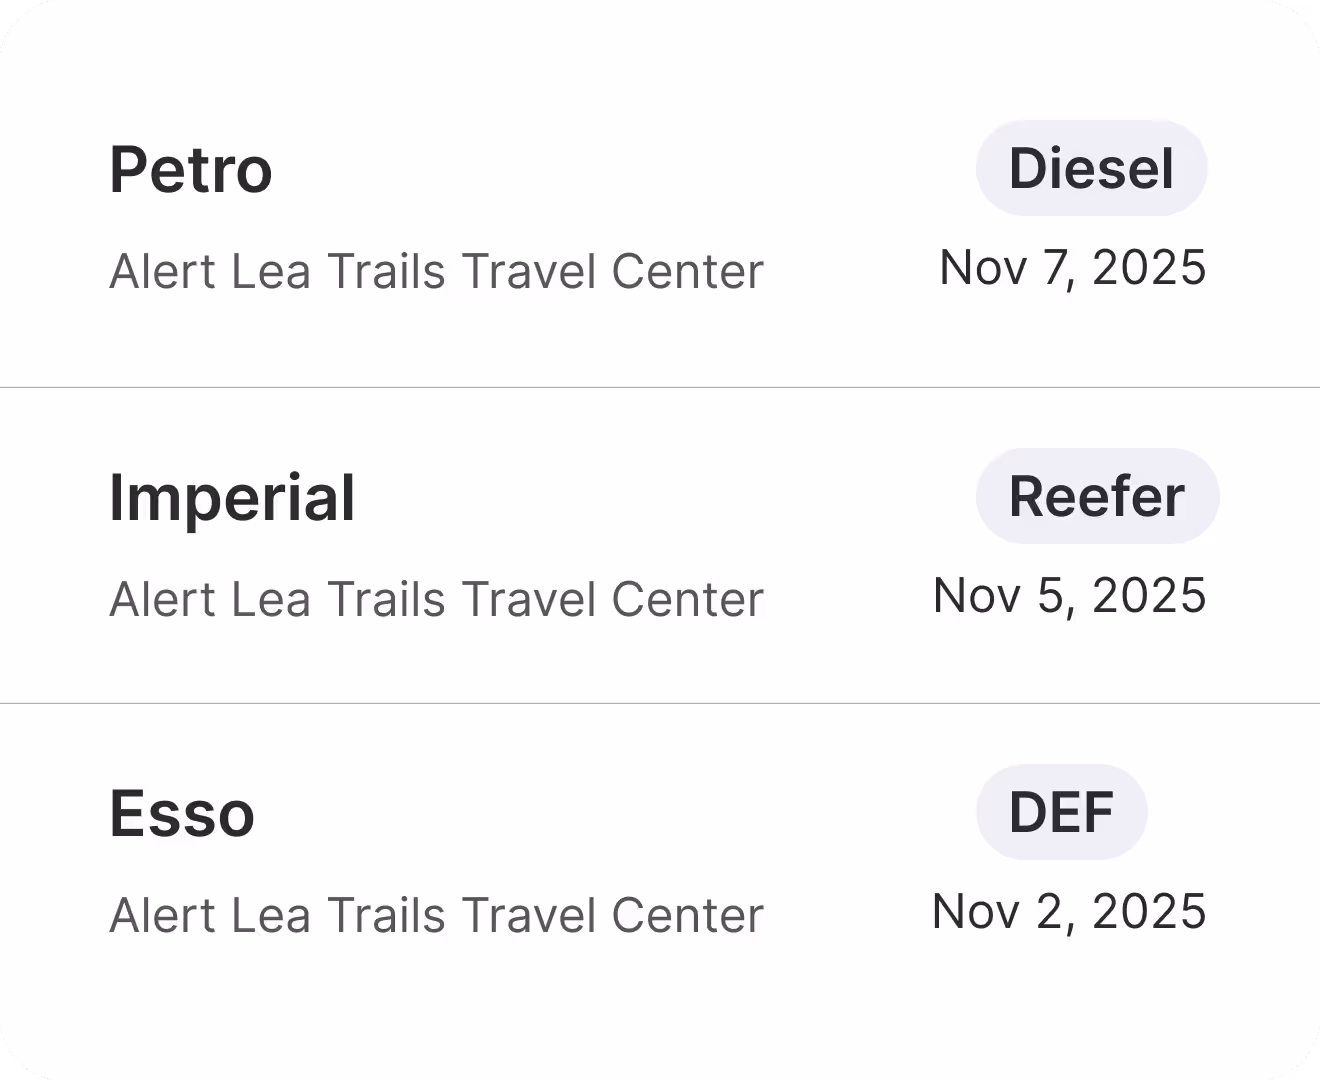The height and width of the screenshot is (1080, 1320).
Task: Click the Imperial vendor name
Action: tap(233, 496)
